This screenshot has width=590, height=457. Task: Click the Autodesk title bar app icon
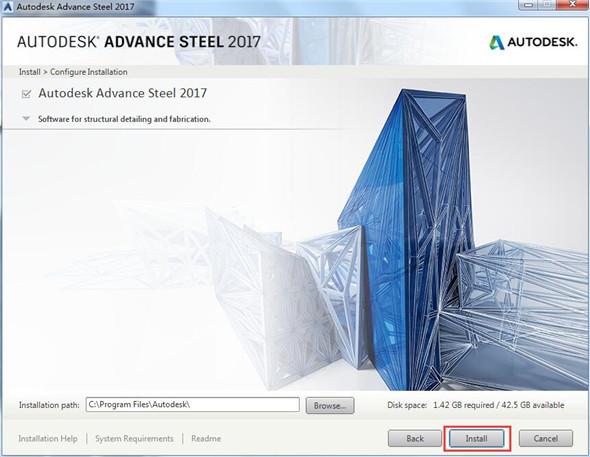pyautogui.click(x=7, y=6)
